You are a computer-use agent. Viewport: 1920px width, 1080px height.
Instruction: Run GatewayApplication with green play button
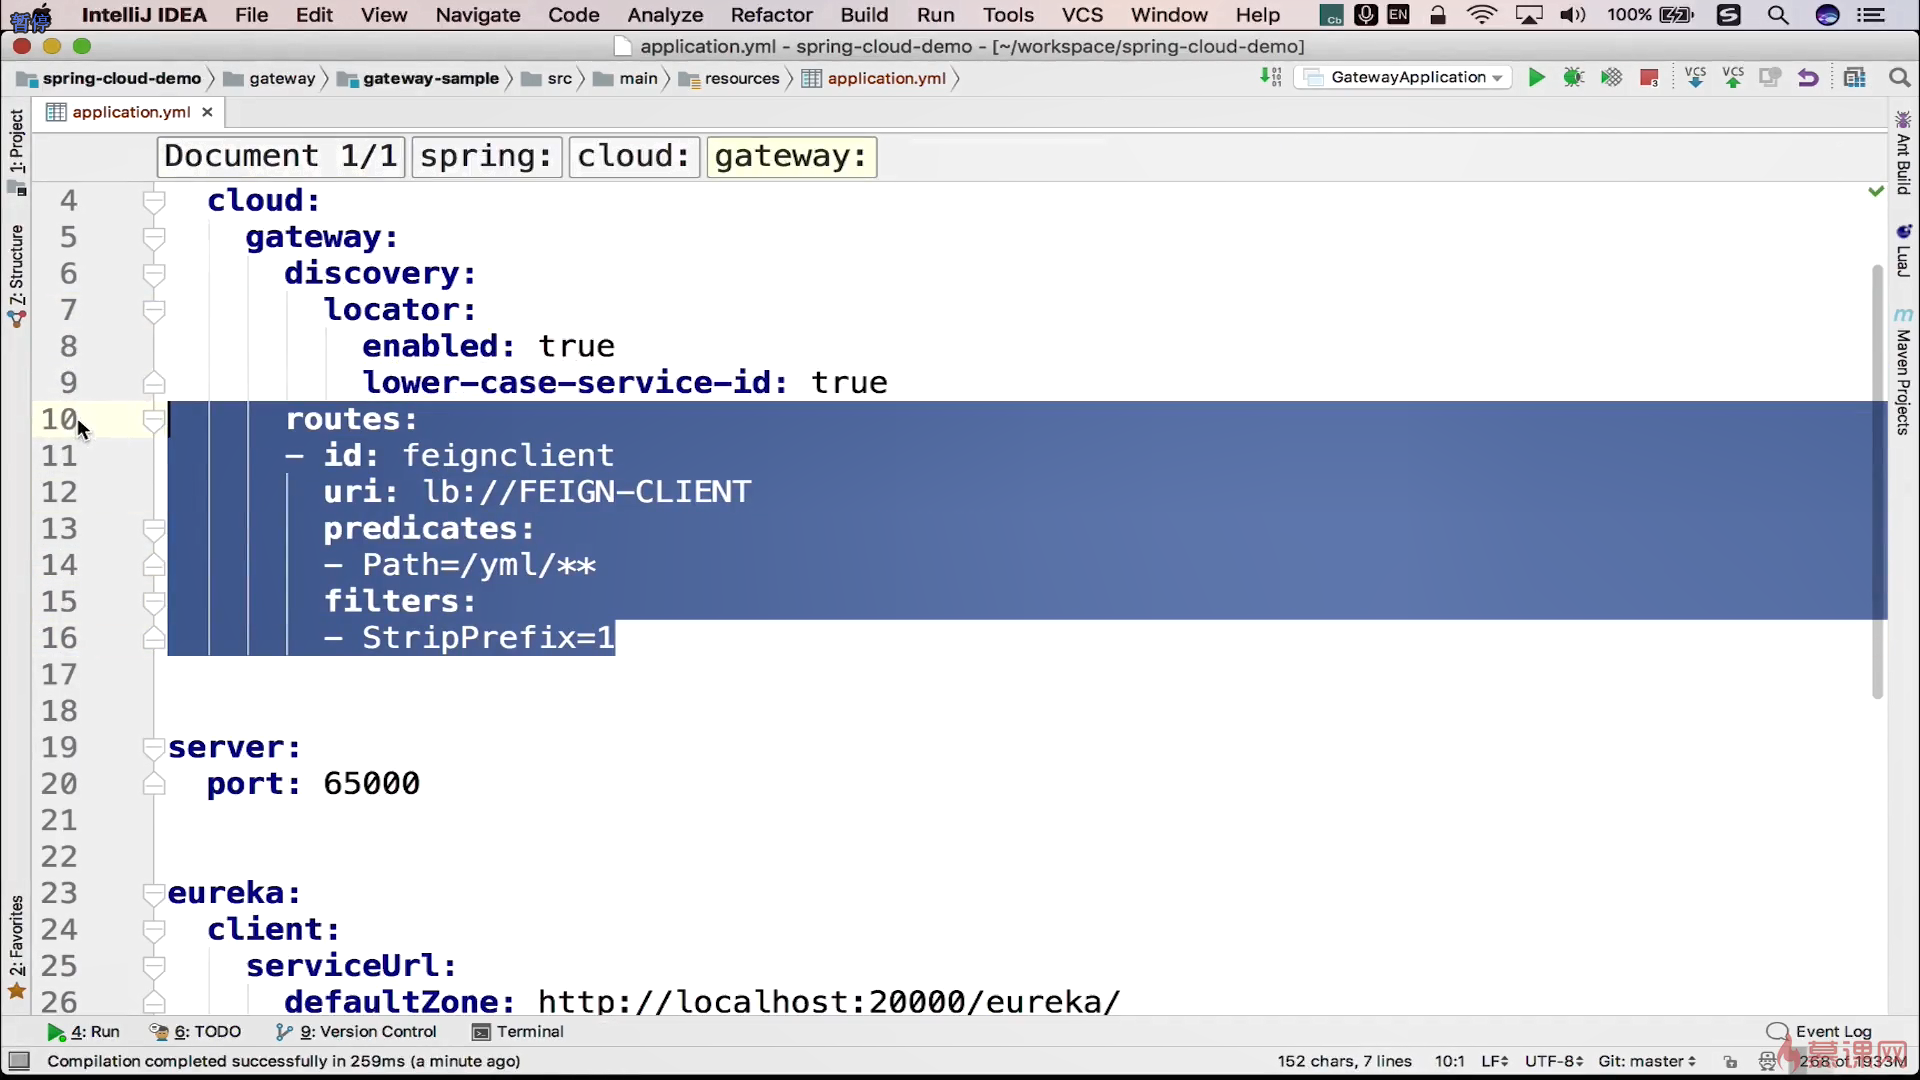tap(1536, 78)
